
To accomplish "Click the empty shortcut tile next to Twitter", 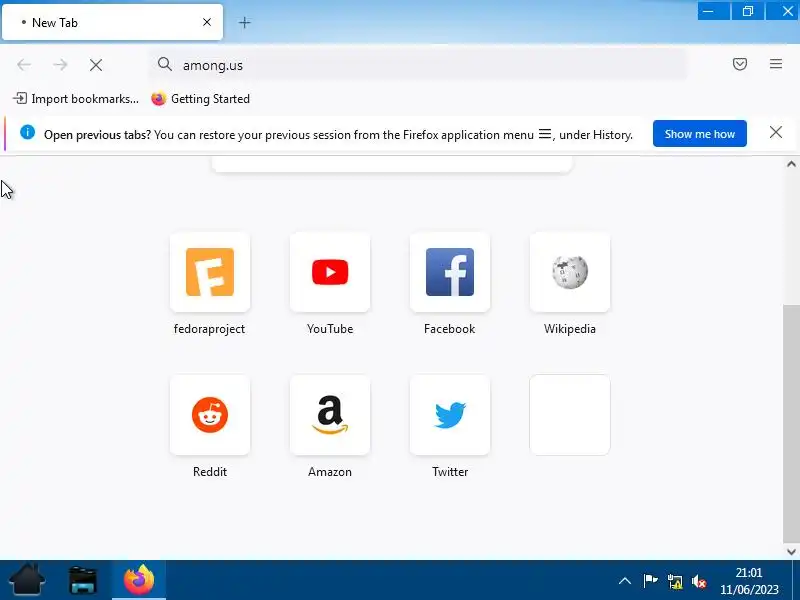I will 570,415.
